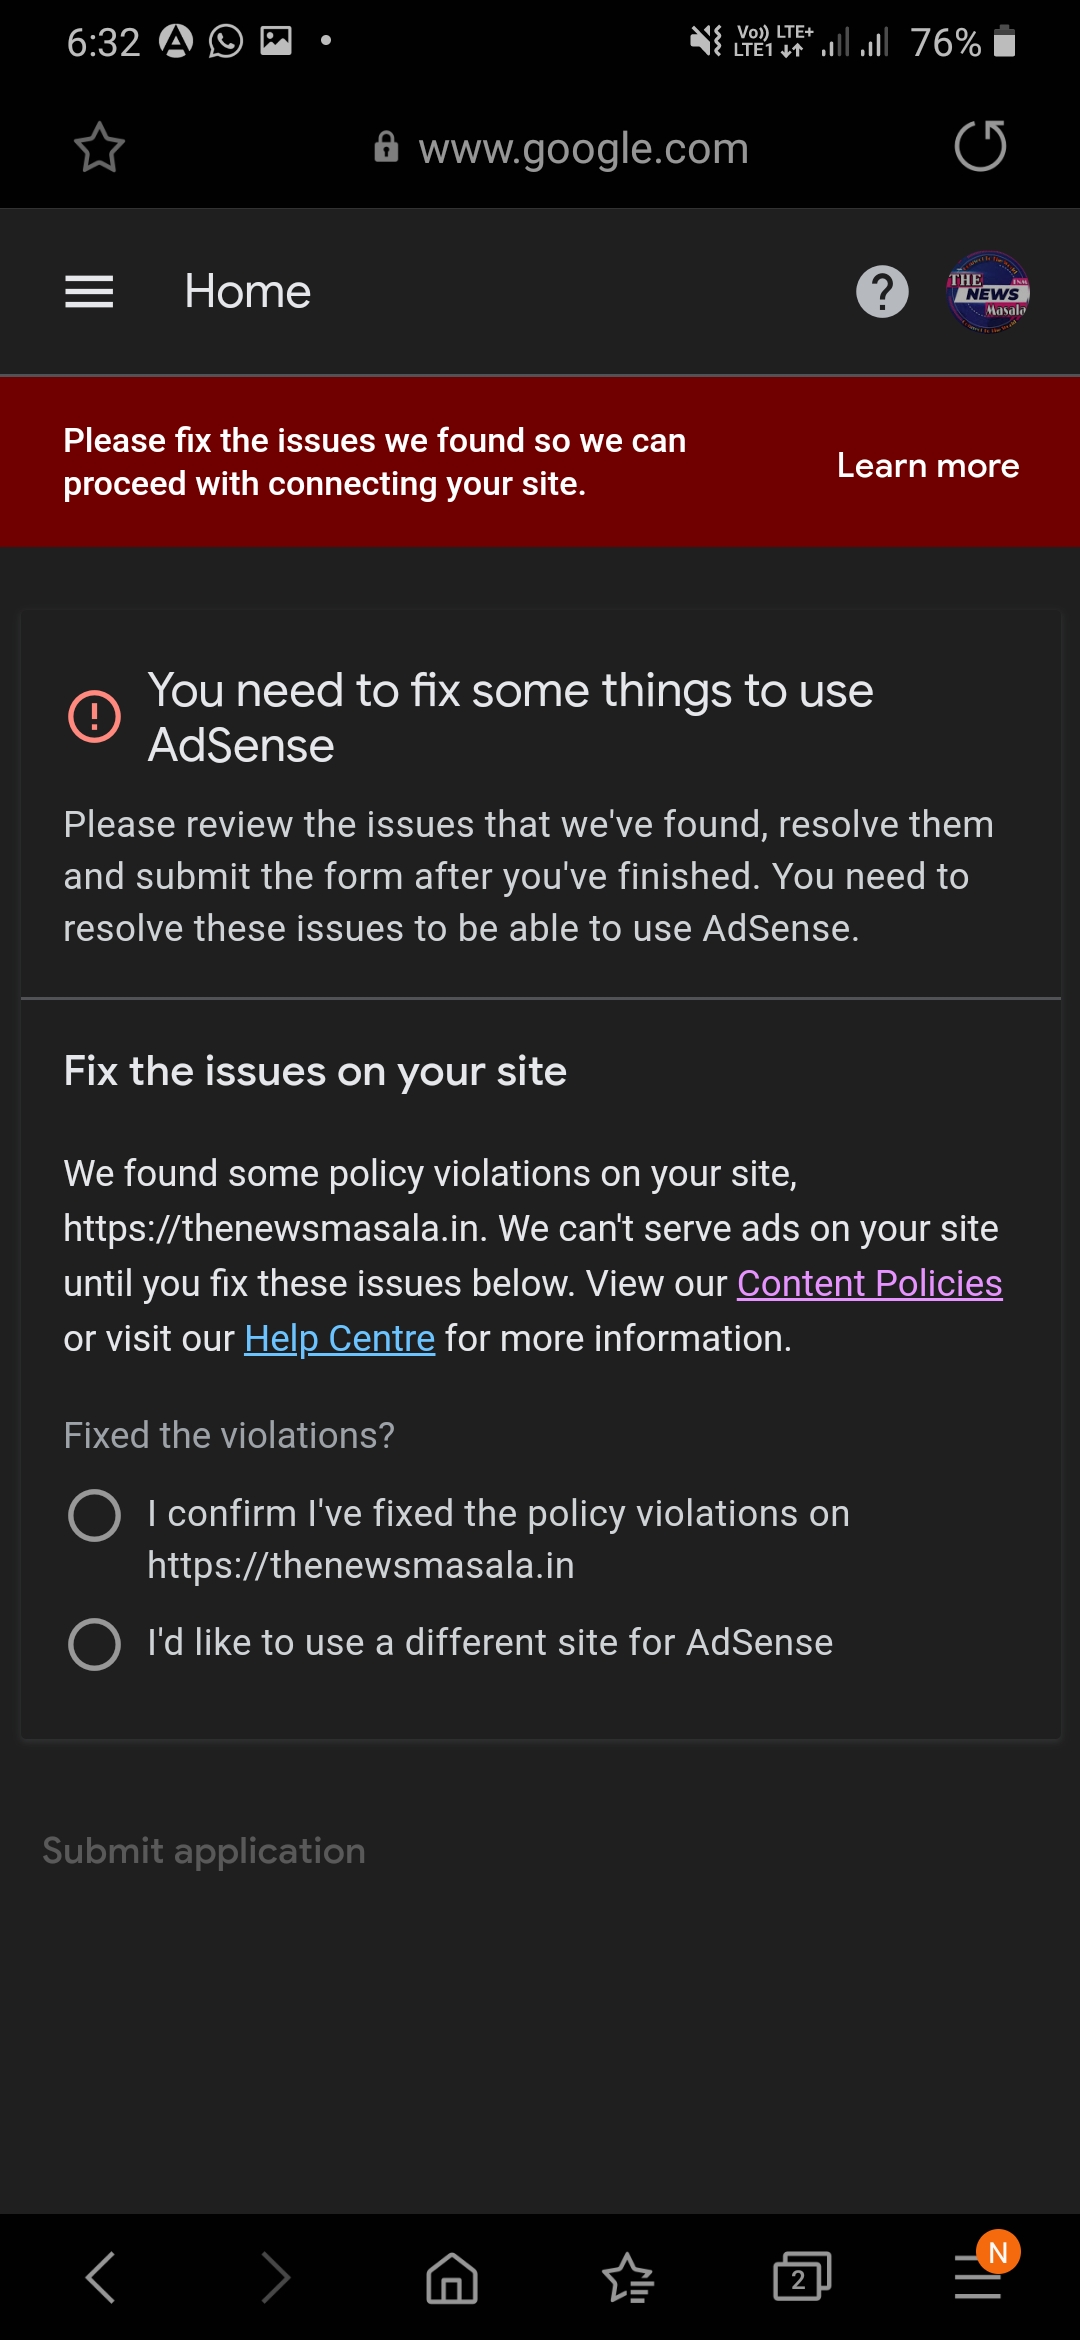Open the Content Policies link

coord(869,1284)
